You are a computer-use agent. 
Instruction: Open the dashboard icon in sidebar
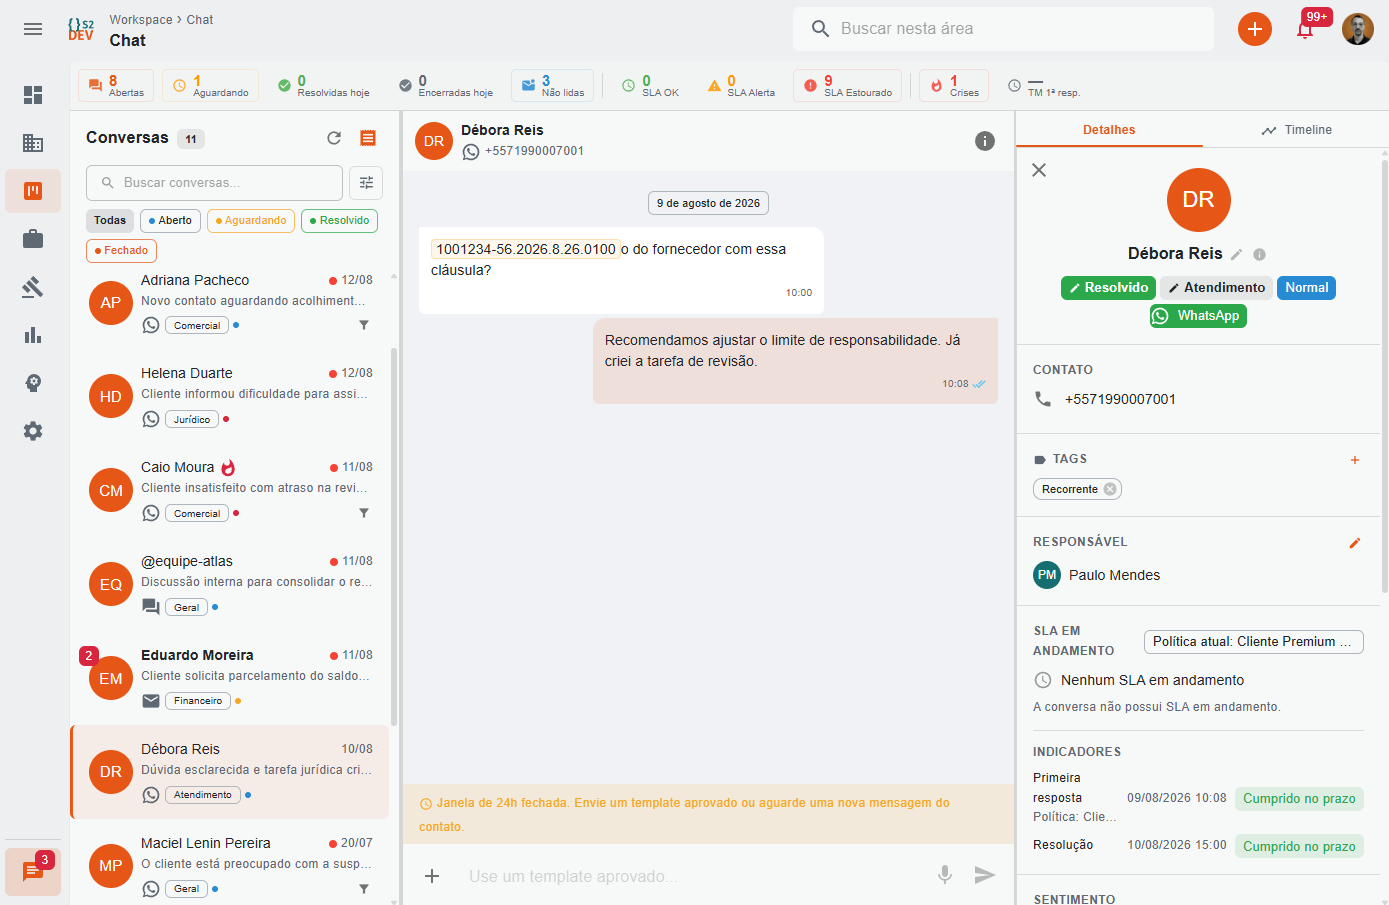click(33, 95)
